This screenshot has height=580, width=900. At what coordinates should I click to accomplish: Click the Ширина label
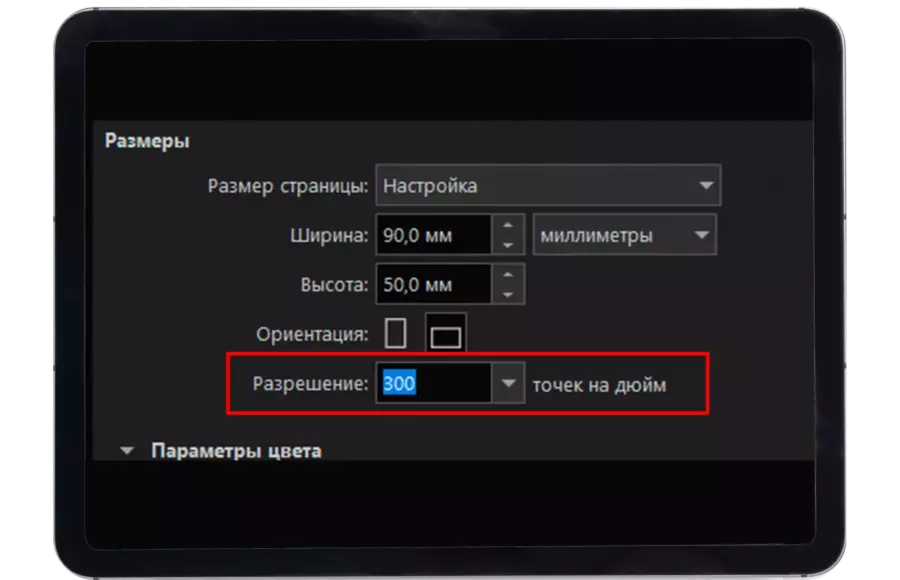point(326,236)
